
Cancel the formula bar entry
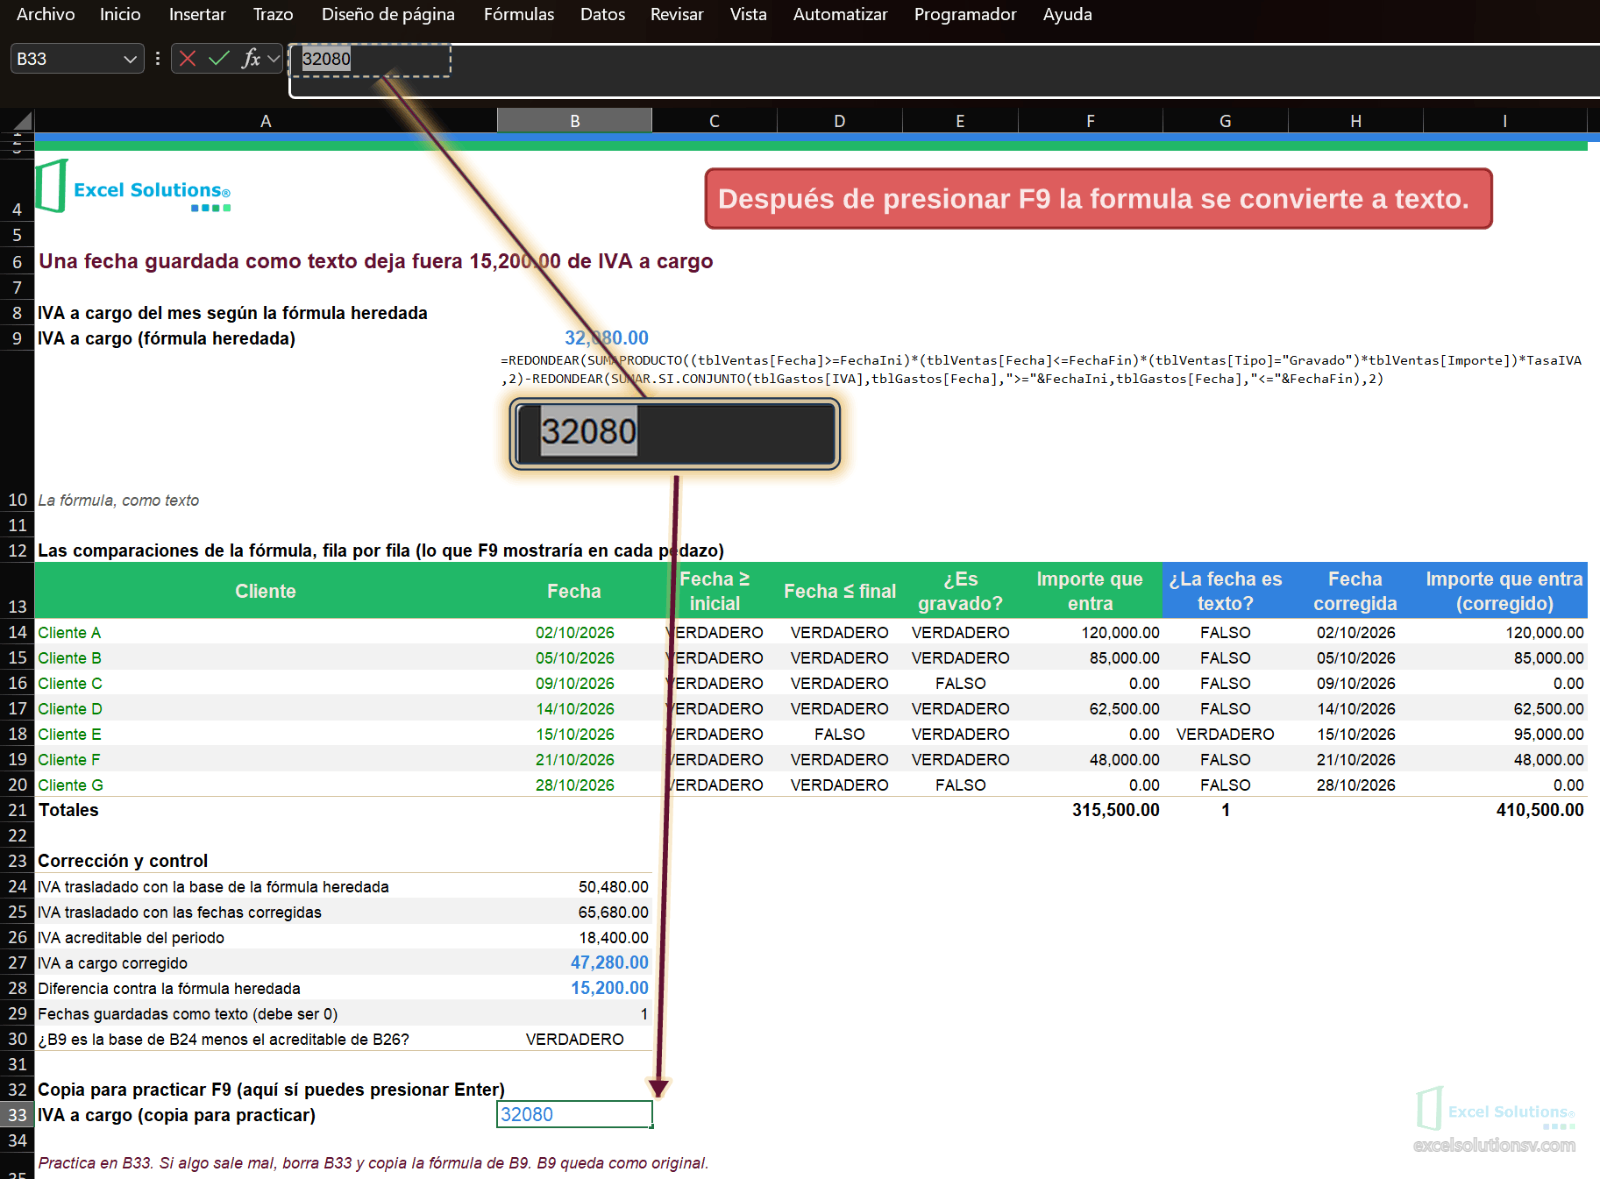click(187, 59)
